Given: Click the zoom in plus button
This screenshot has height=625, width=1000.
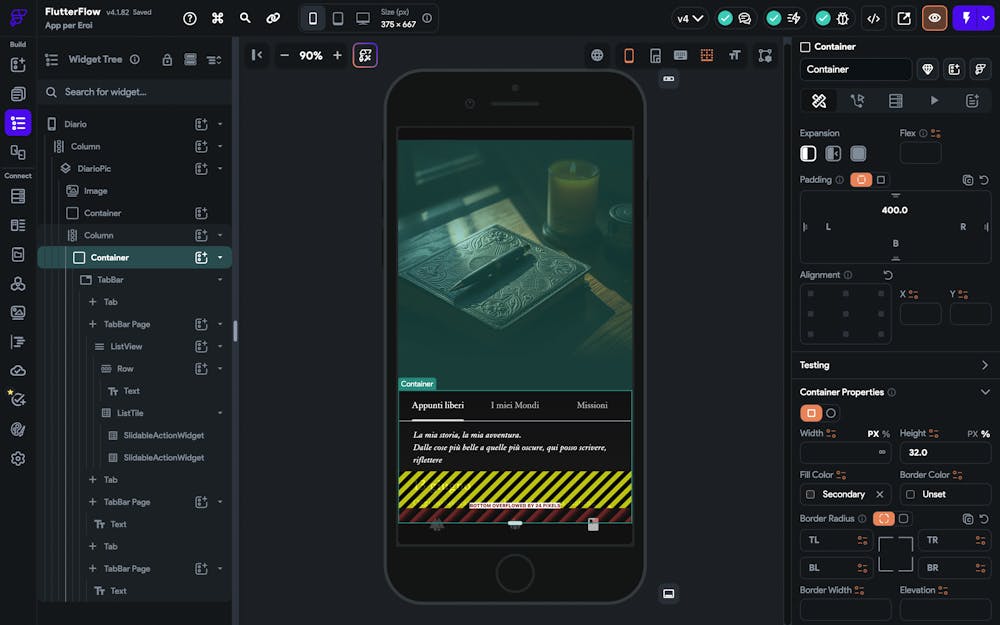Looking at the screenshot, I should pyautogui.click(x=337, y=55).
